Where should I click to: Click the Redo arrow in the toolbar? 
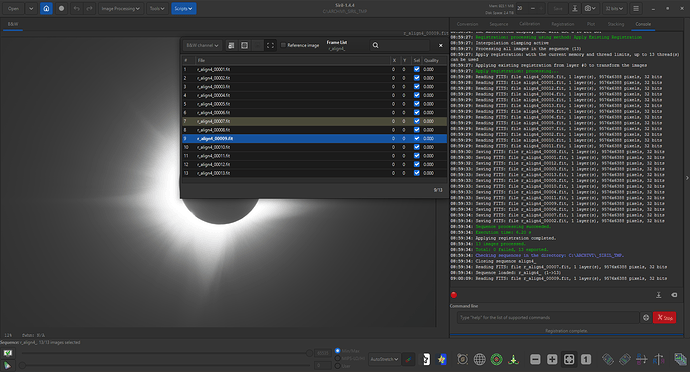click(x=89, y=8)
